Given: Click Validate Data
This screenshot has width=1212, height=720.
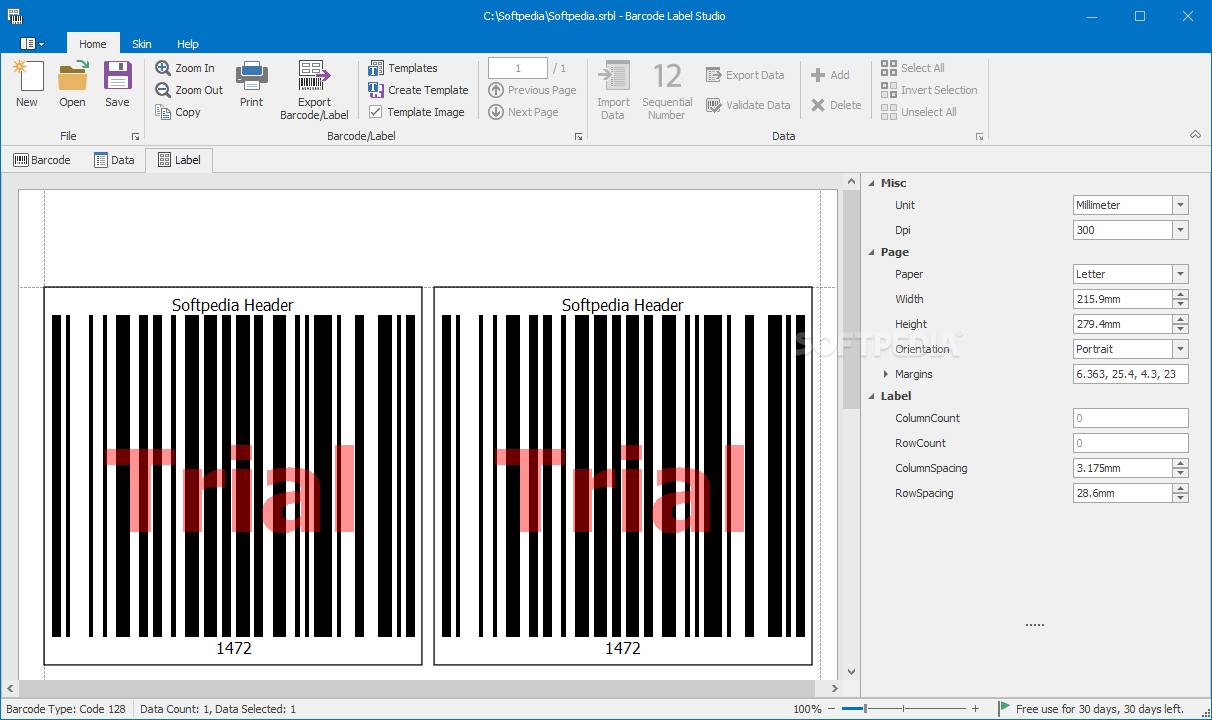Looking at the screenshot, I should point(748,105).
